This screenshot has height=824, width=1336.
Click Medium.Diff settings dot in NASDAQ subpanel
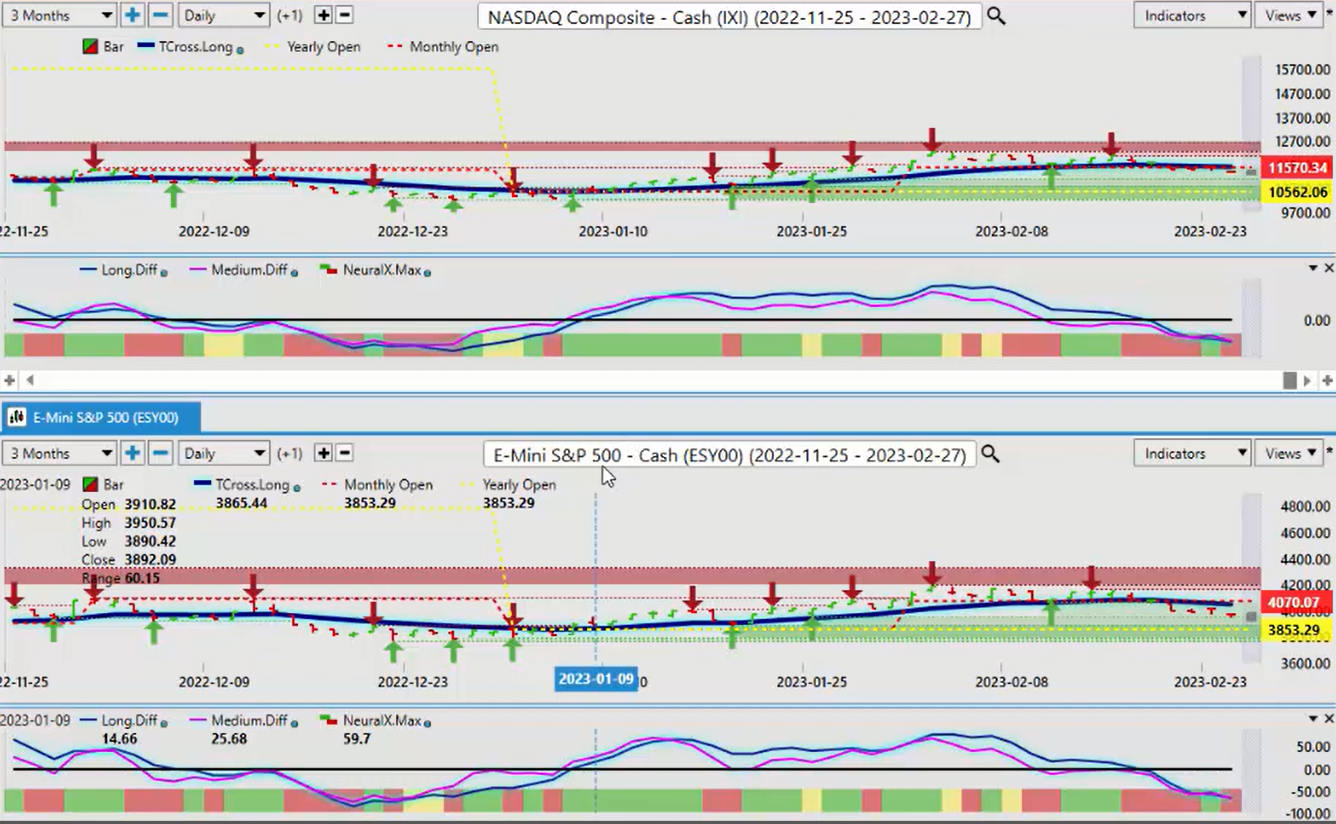coord(294,272)
